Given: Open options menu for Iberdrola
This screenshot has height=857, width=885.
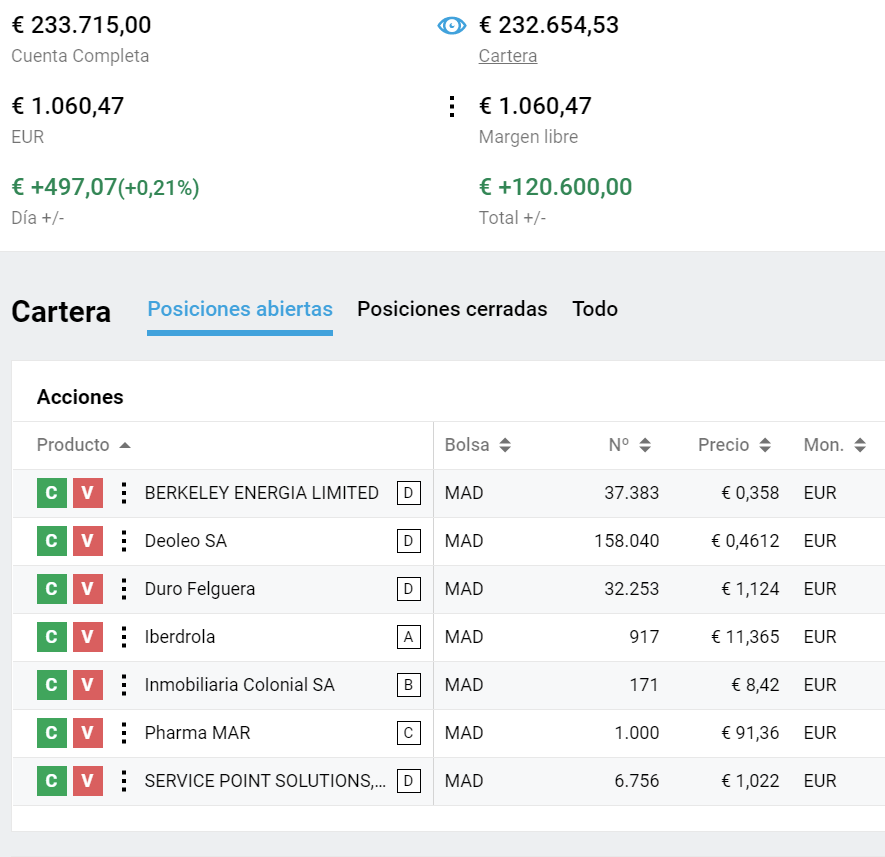Looking at the screenshot, I should coord(124,637).
